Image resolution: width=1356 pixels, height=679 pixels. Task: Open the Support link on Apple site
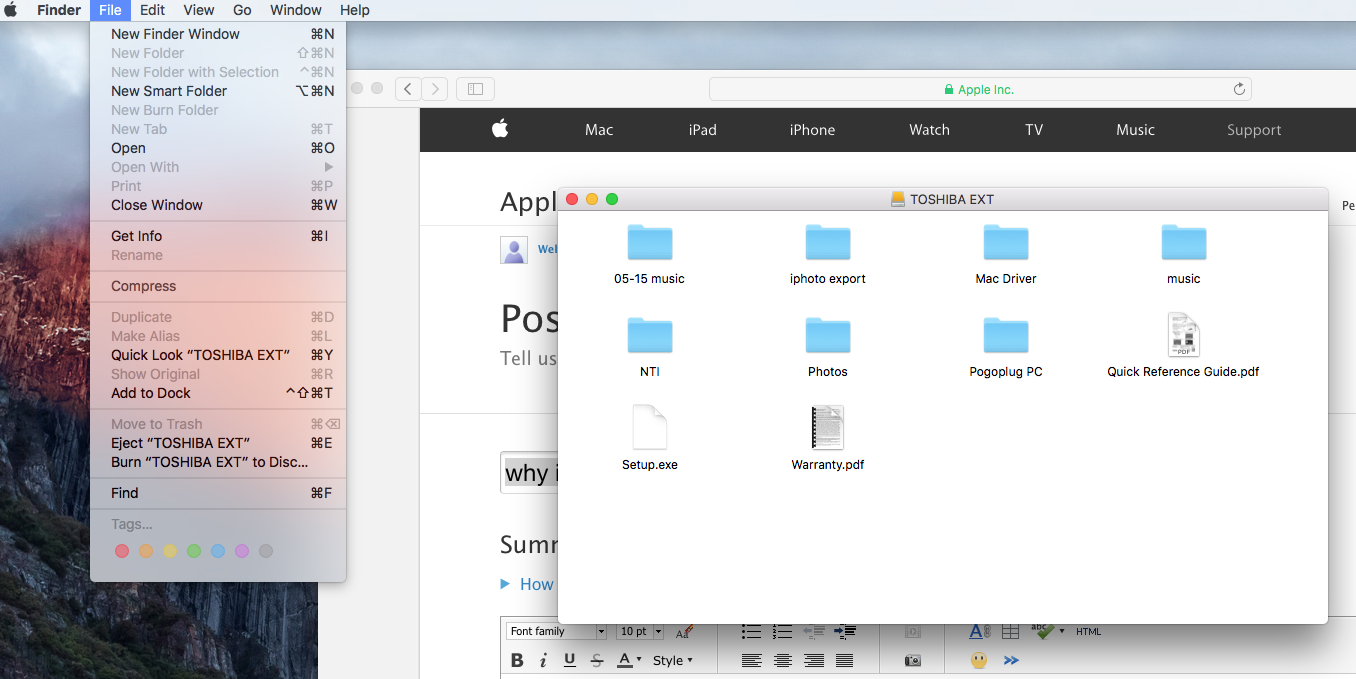[x=1254, y=130]
